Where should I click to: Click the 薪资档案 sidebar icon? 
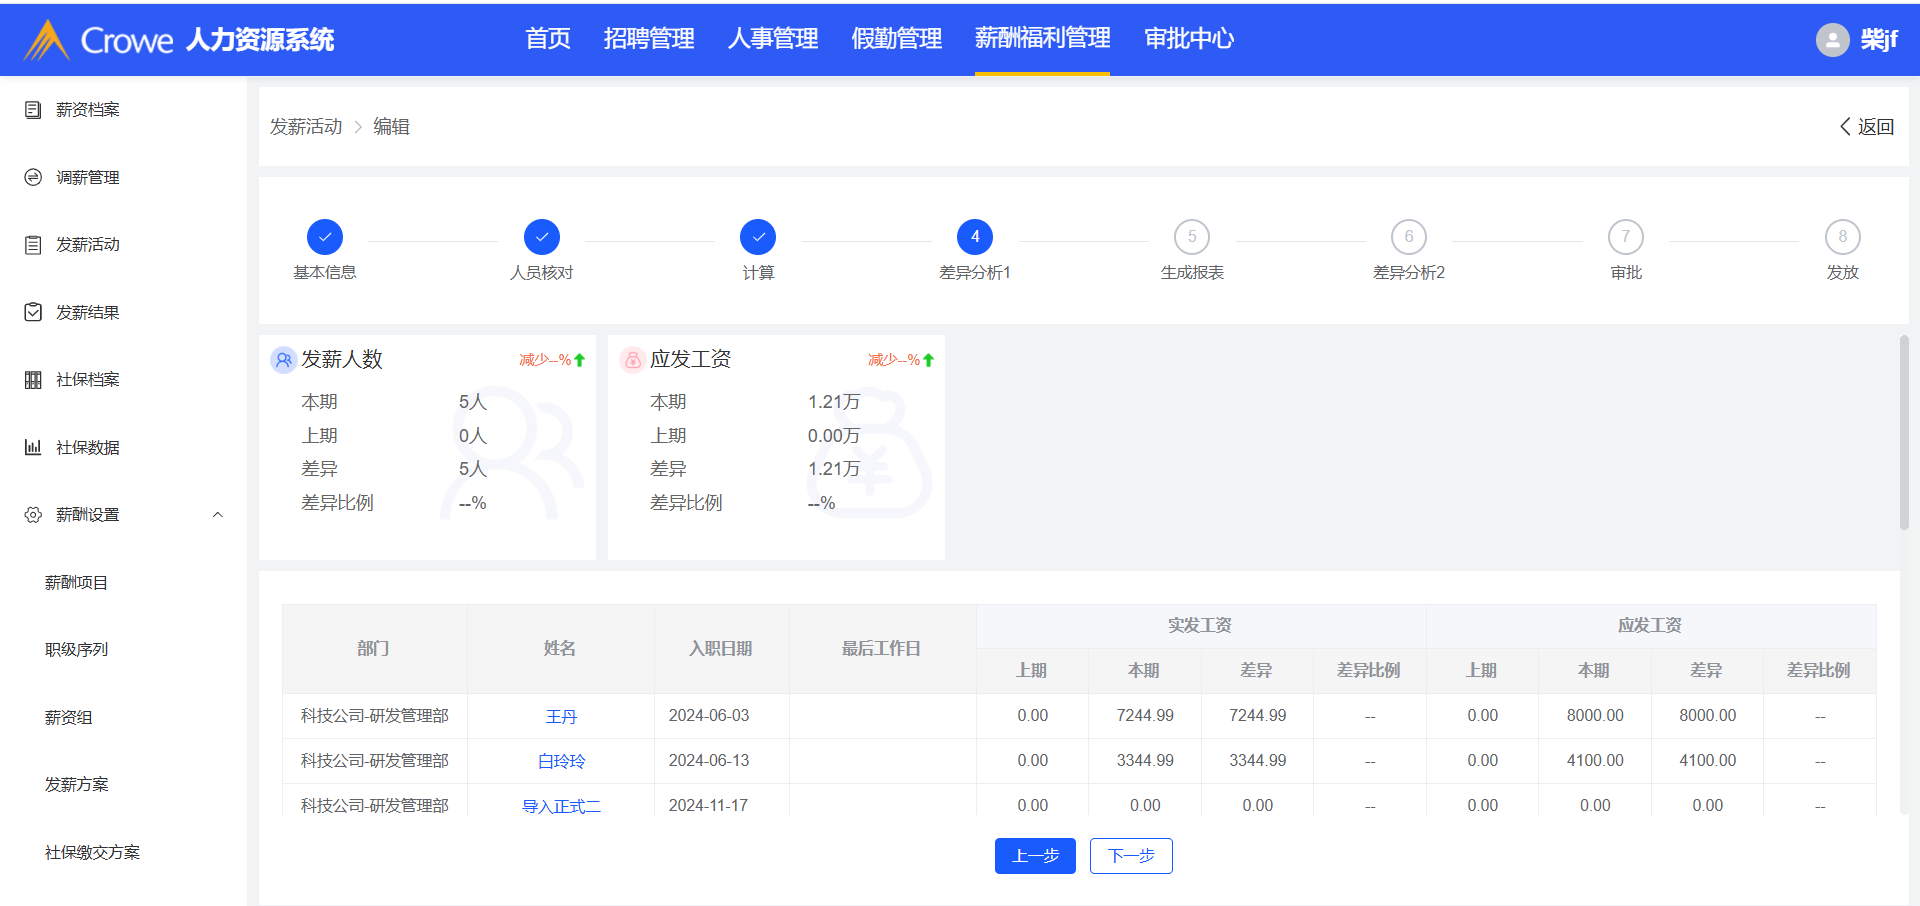[x=33, y=110]
